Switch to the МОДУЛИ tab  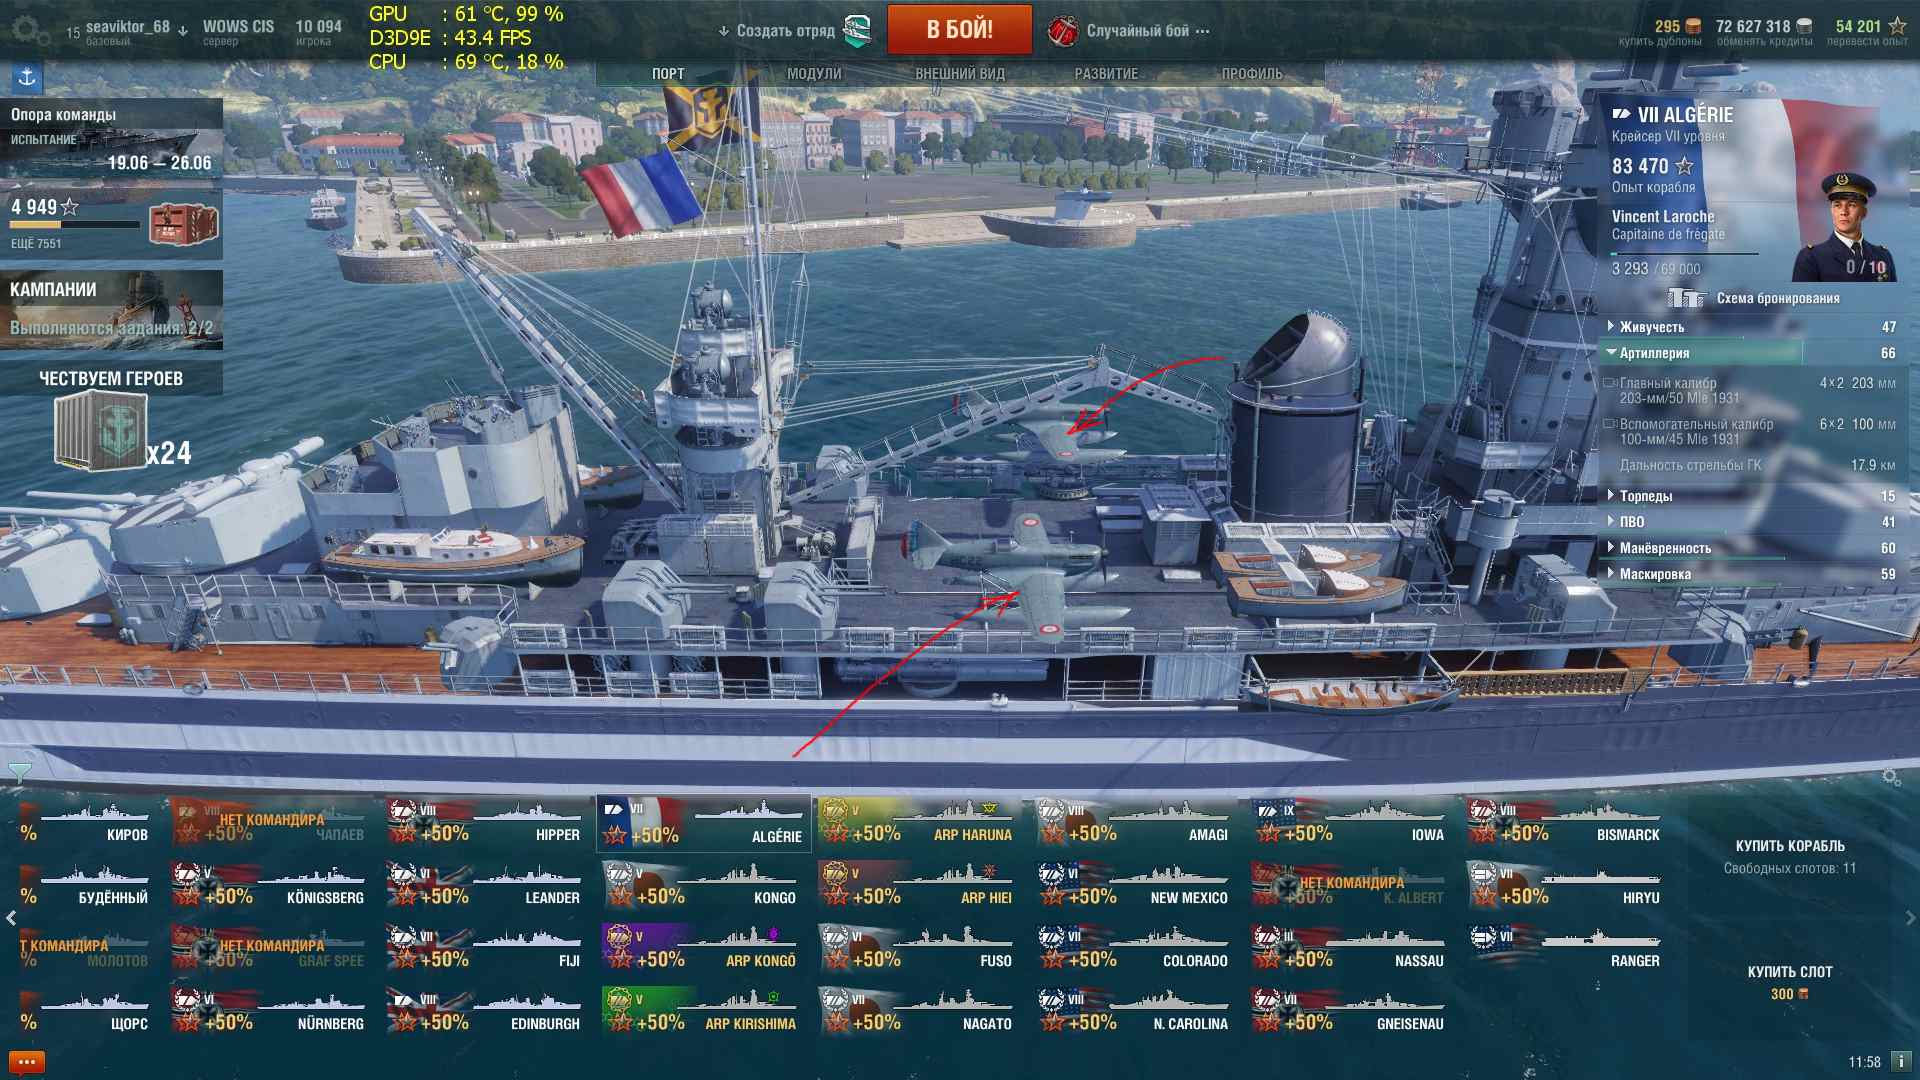tap(814, 74)
